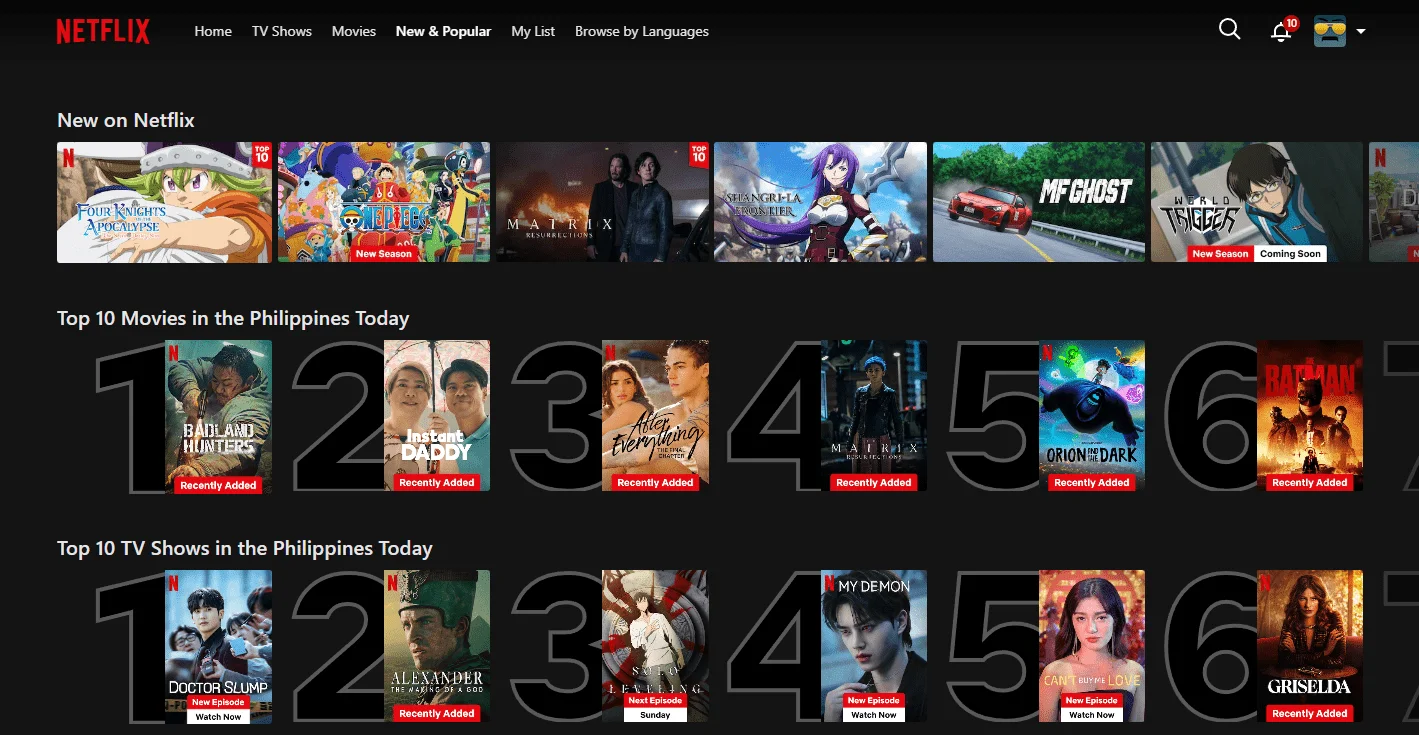Open After Everything movie poster
This screenshot has height=735, width=1419.
click(655, 416)
